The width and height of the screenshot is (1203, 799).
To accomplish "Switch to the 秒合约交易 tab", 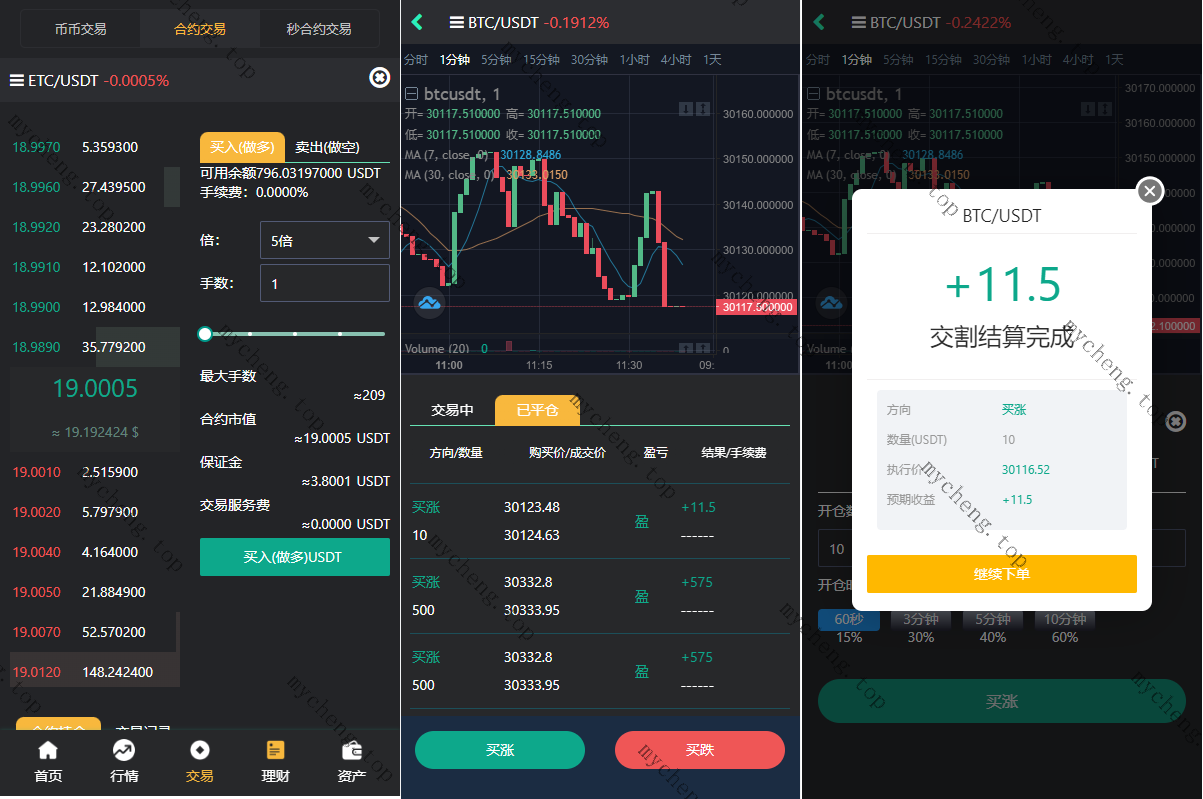I will pos(319,29).
